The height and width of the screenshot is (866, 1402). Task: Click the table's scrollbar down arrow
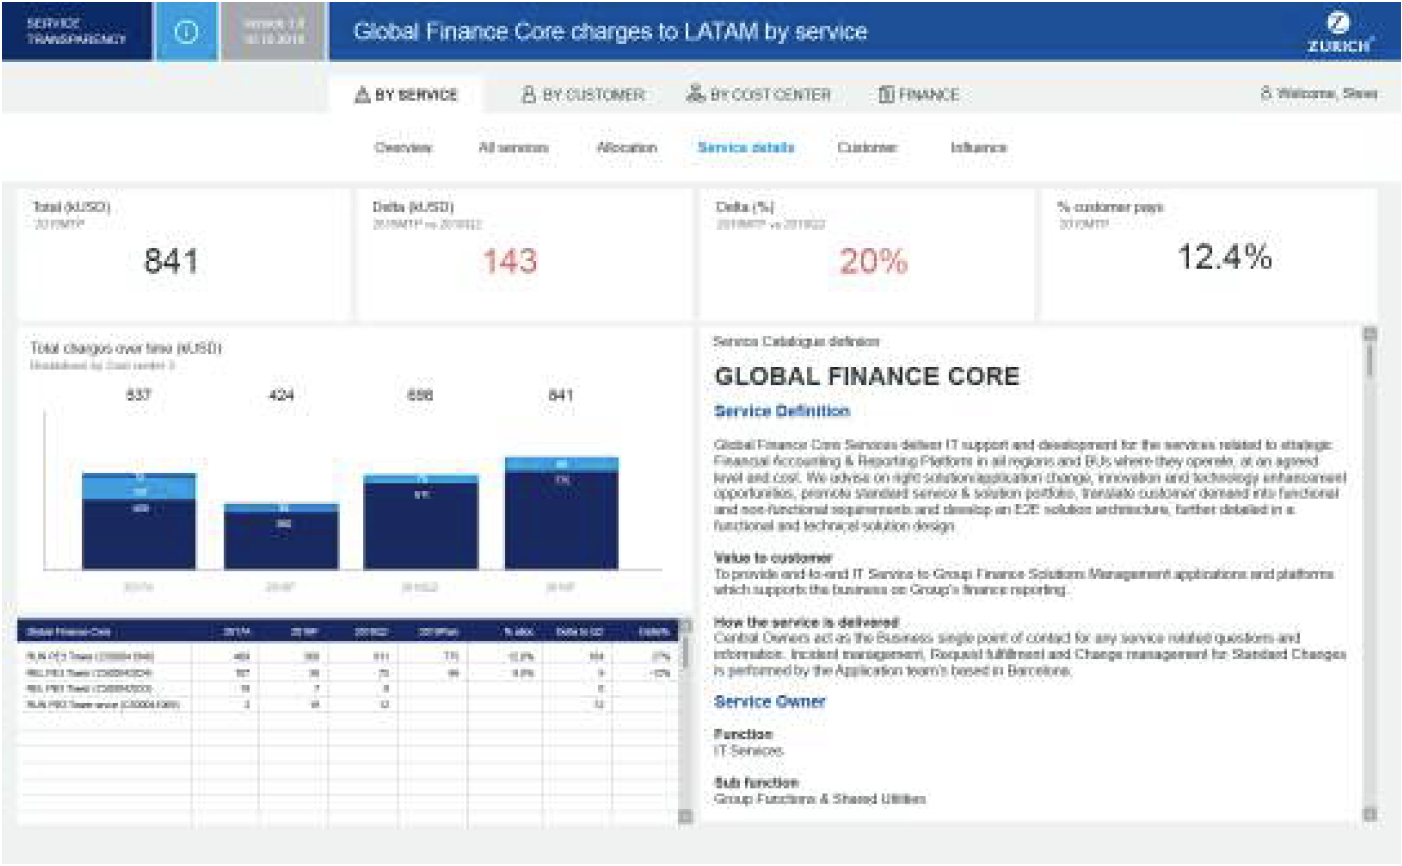tap(685, 816)
